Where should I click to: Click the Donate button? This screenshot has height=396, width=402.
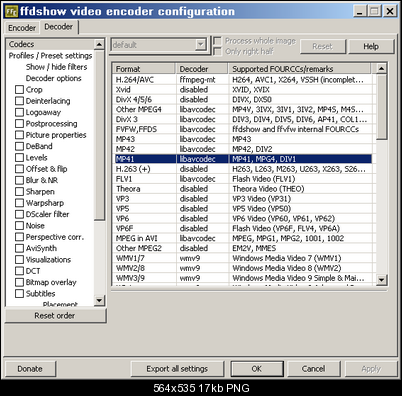(30, 369)
